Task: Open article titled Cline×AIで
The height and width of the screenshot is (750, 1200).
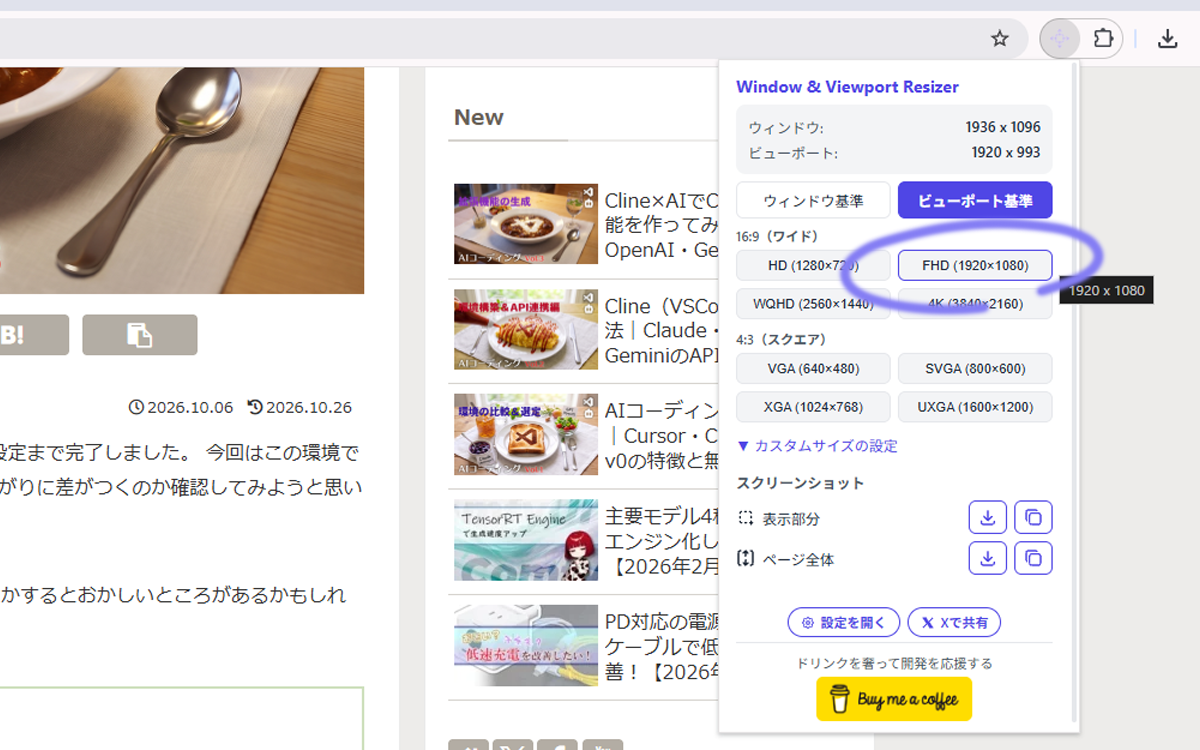Action: pyautogui.click(x=661, y=224)
